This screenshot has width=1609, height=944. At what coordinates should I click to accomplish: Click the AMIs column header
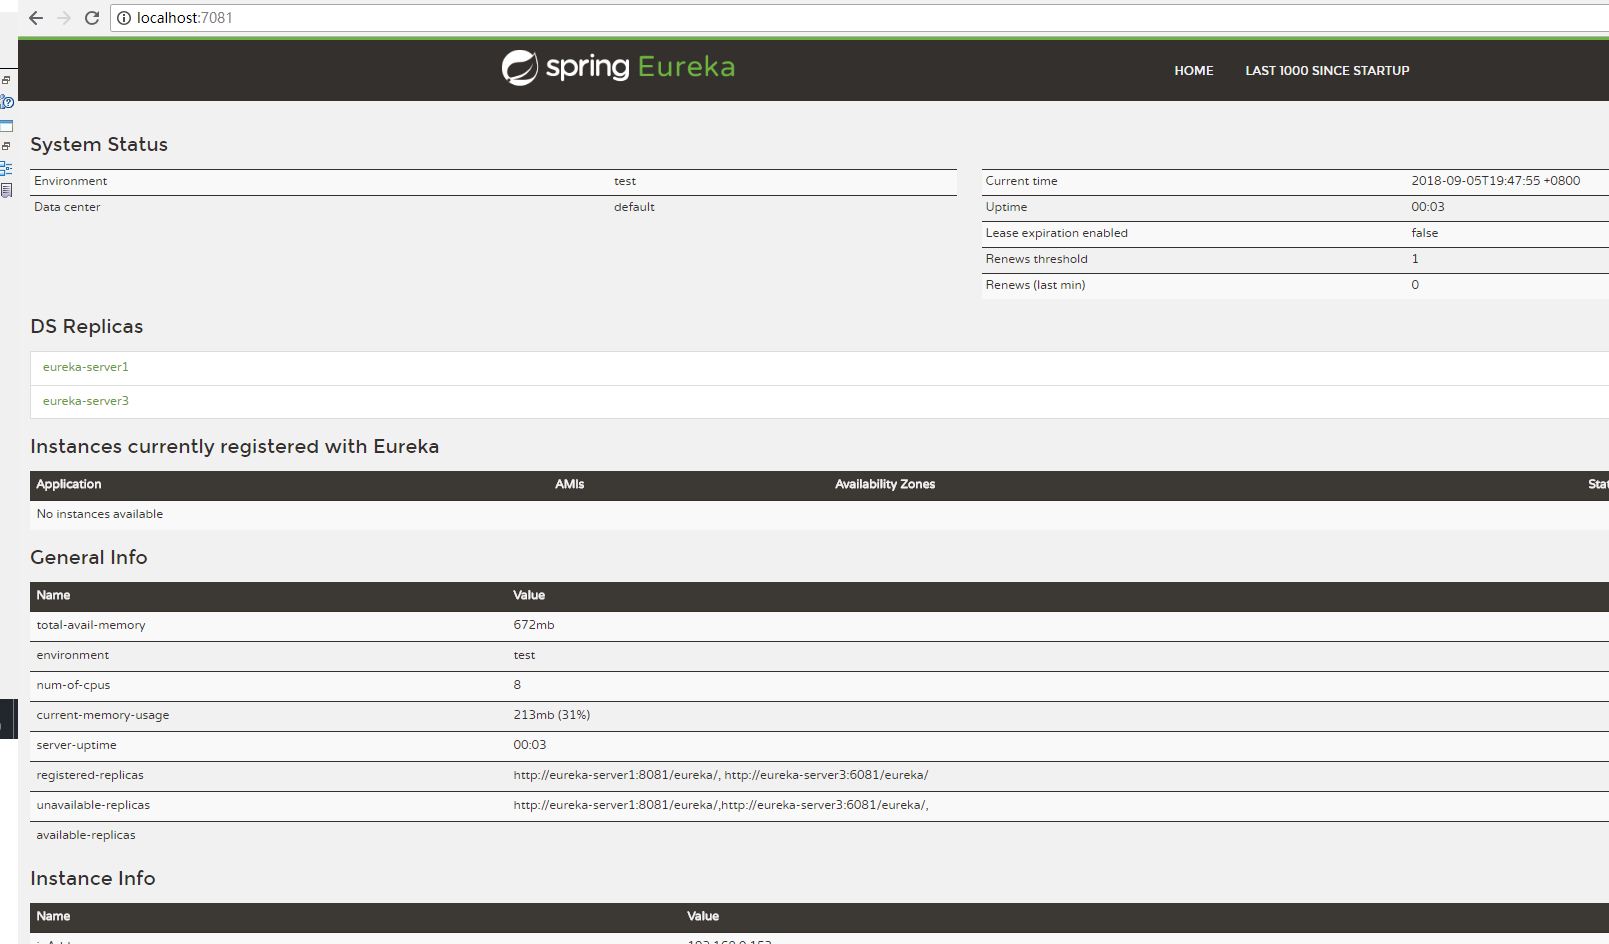[x=570, y=484]
